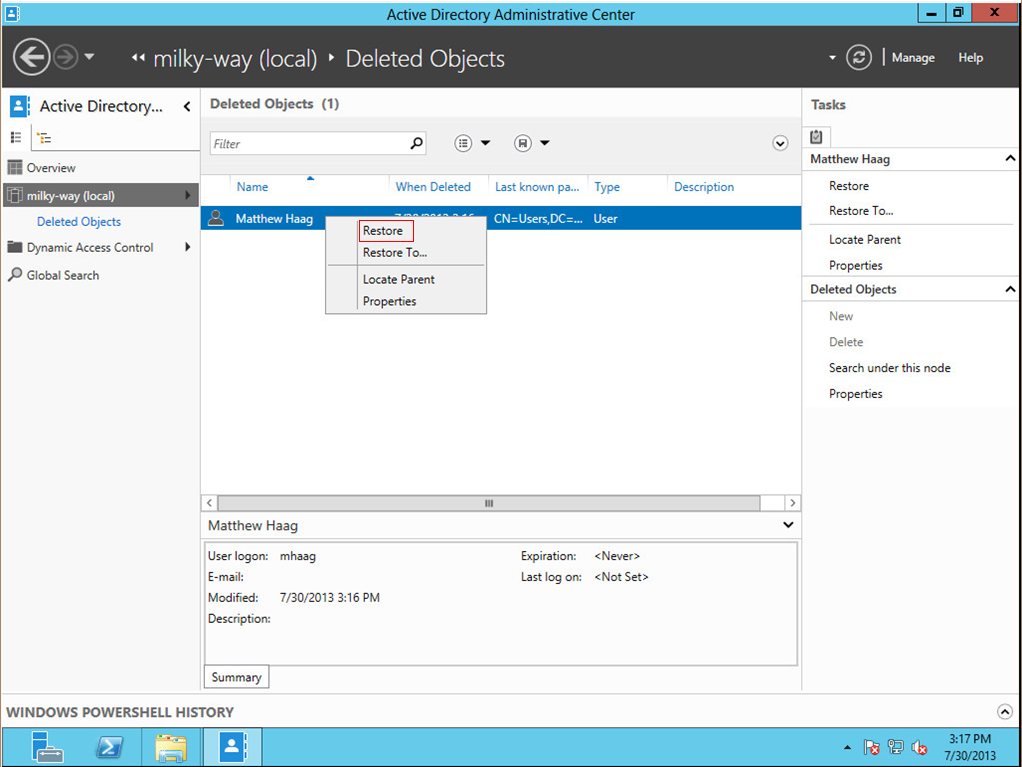
Task: Open the Help menu
Action: click(x=970, y=58)
